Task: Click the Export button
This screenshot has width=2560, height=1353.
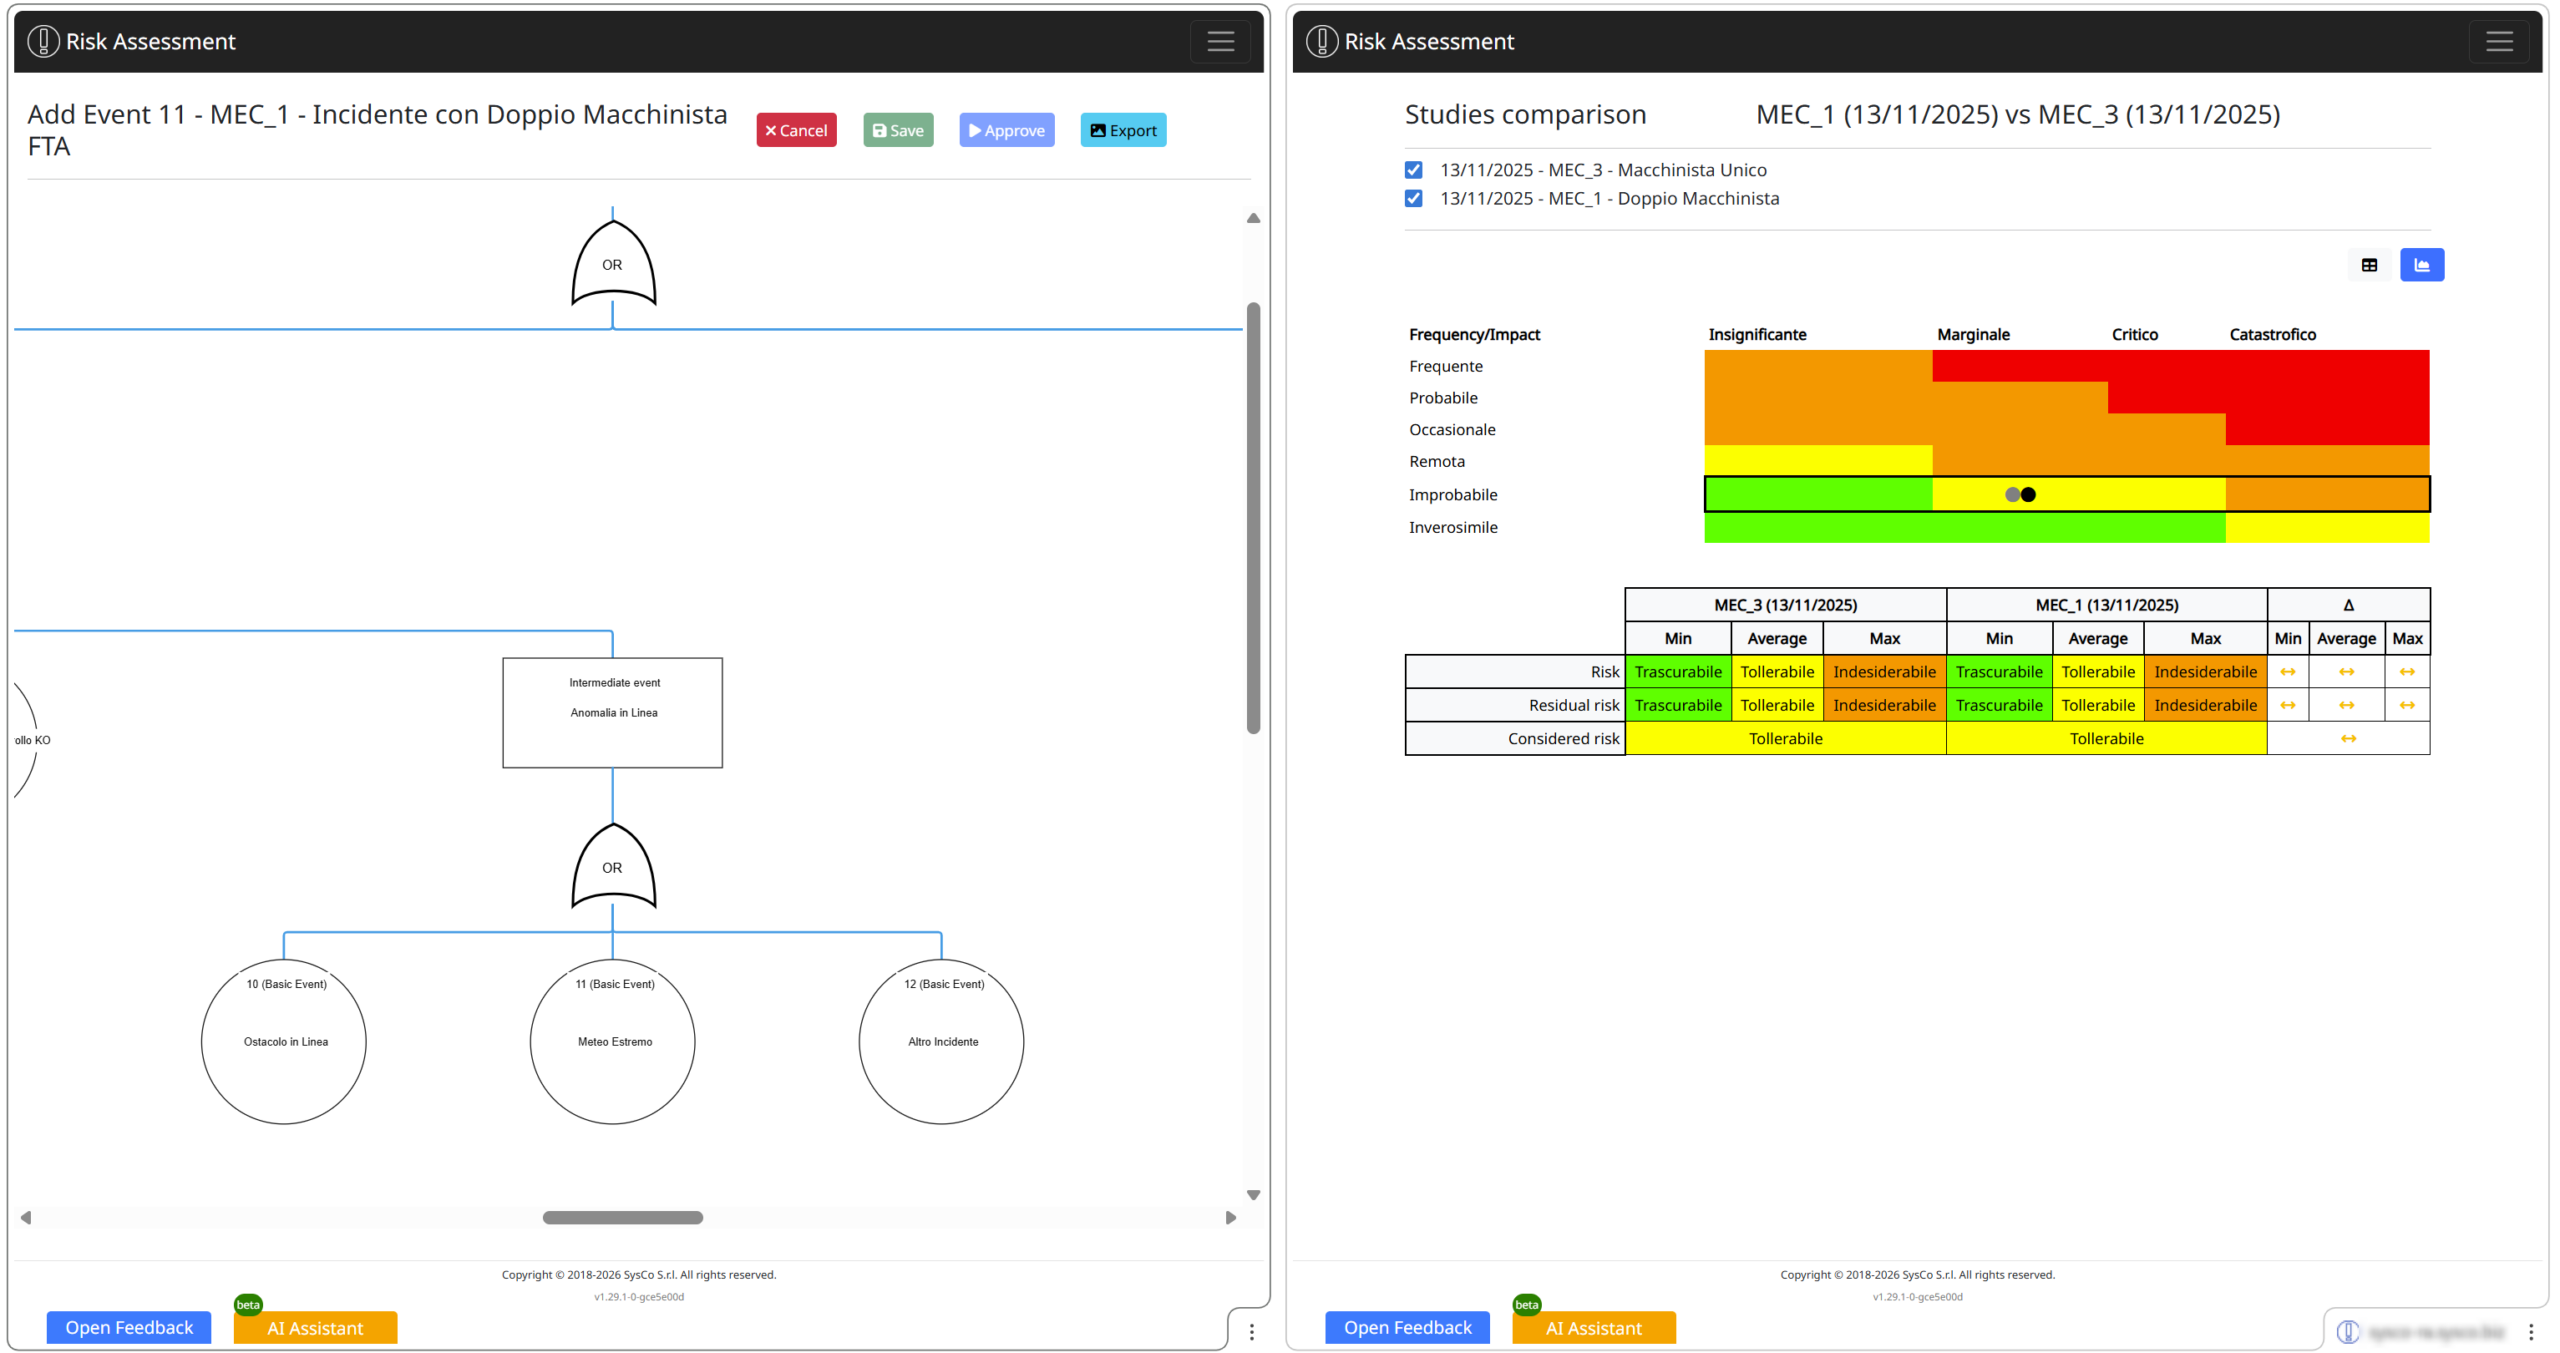Action: click(x=1122, y=131)
